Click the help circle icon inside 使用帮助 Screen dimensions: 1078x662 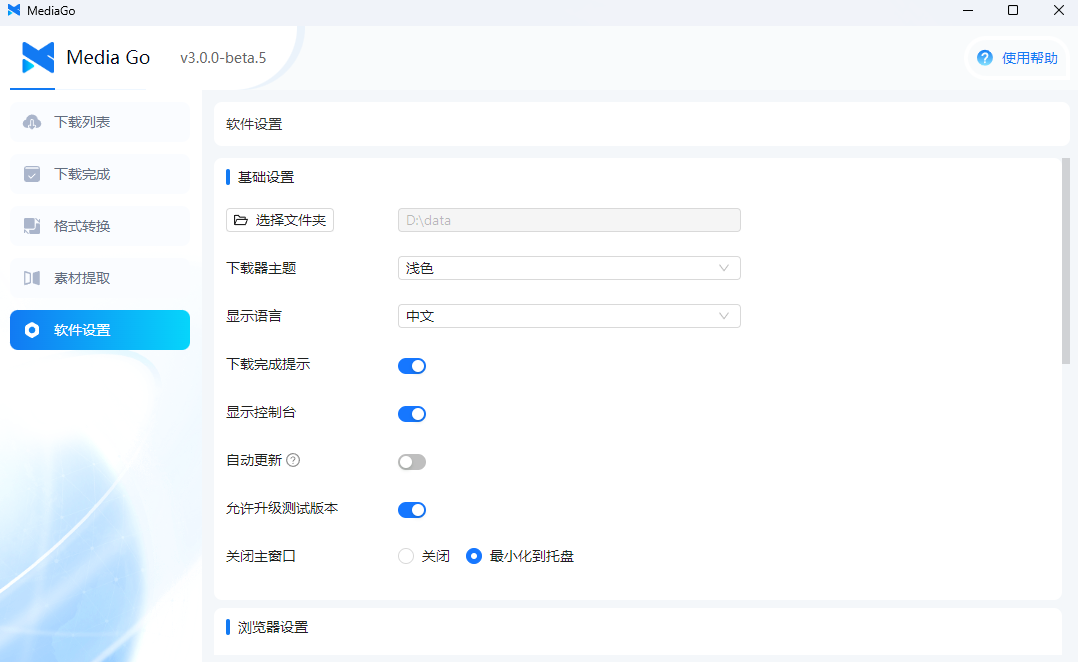[x=984, y=58]
